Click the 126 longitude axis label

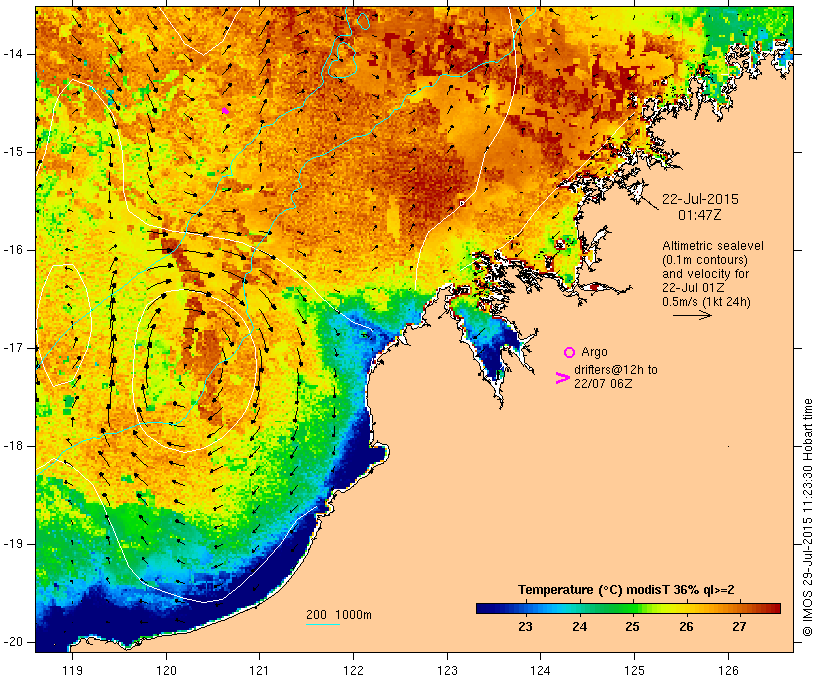[x=728, y=670]
